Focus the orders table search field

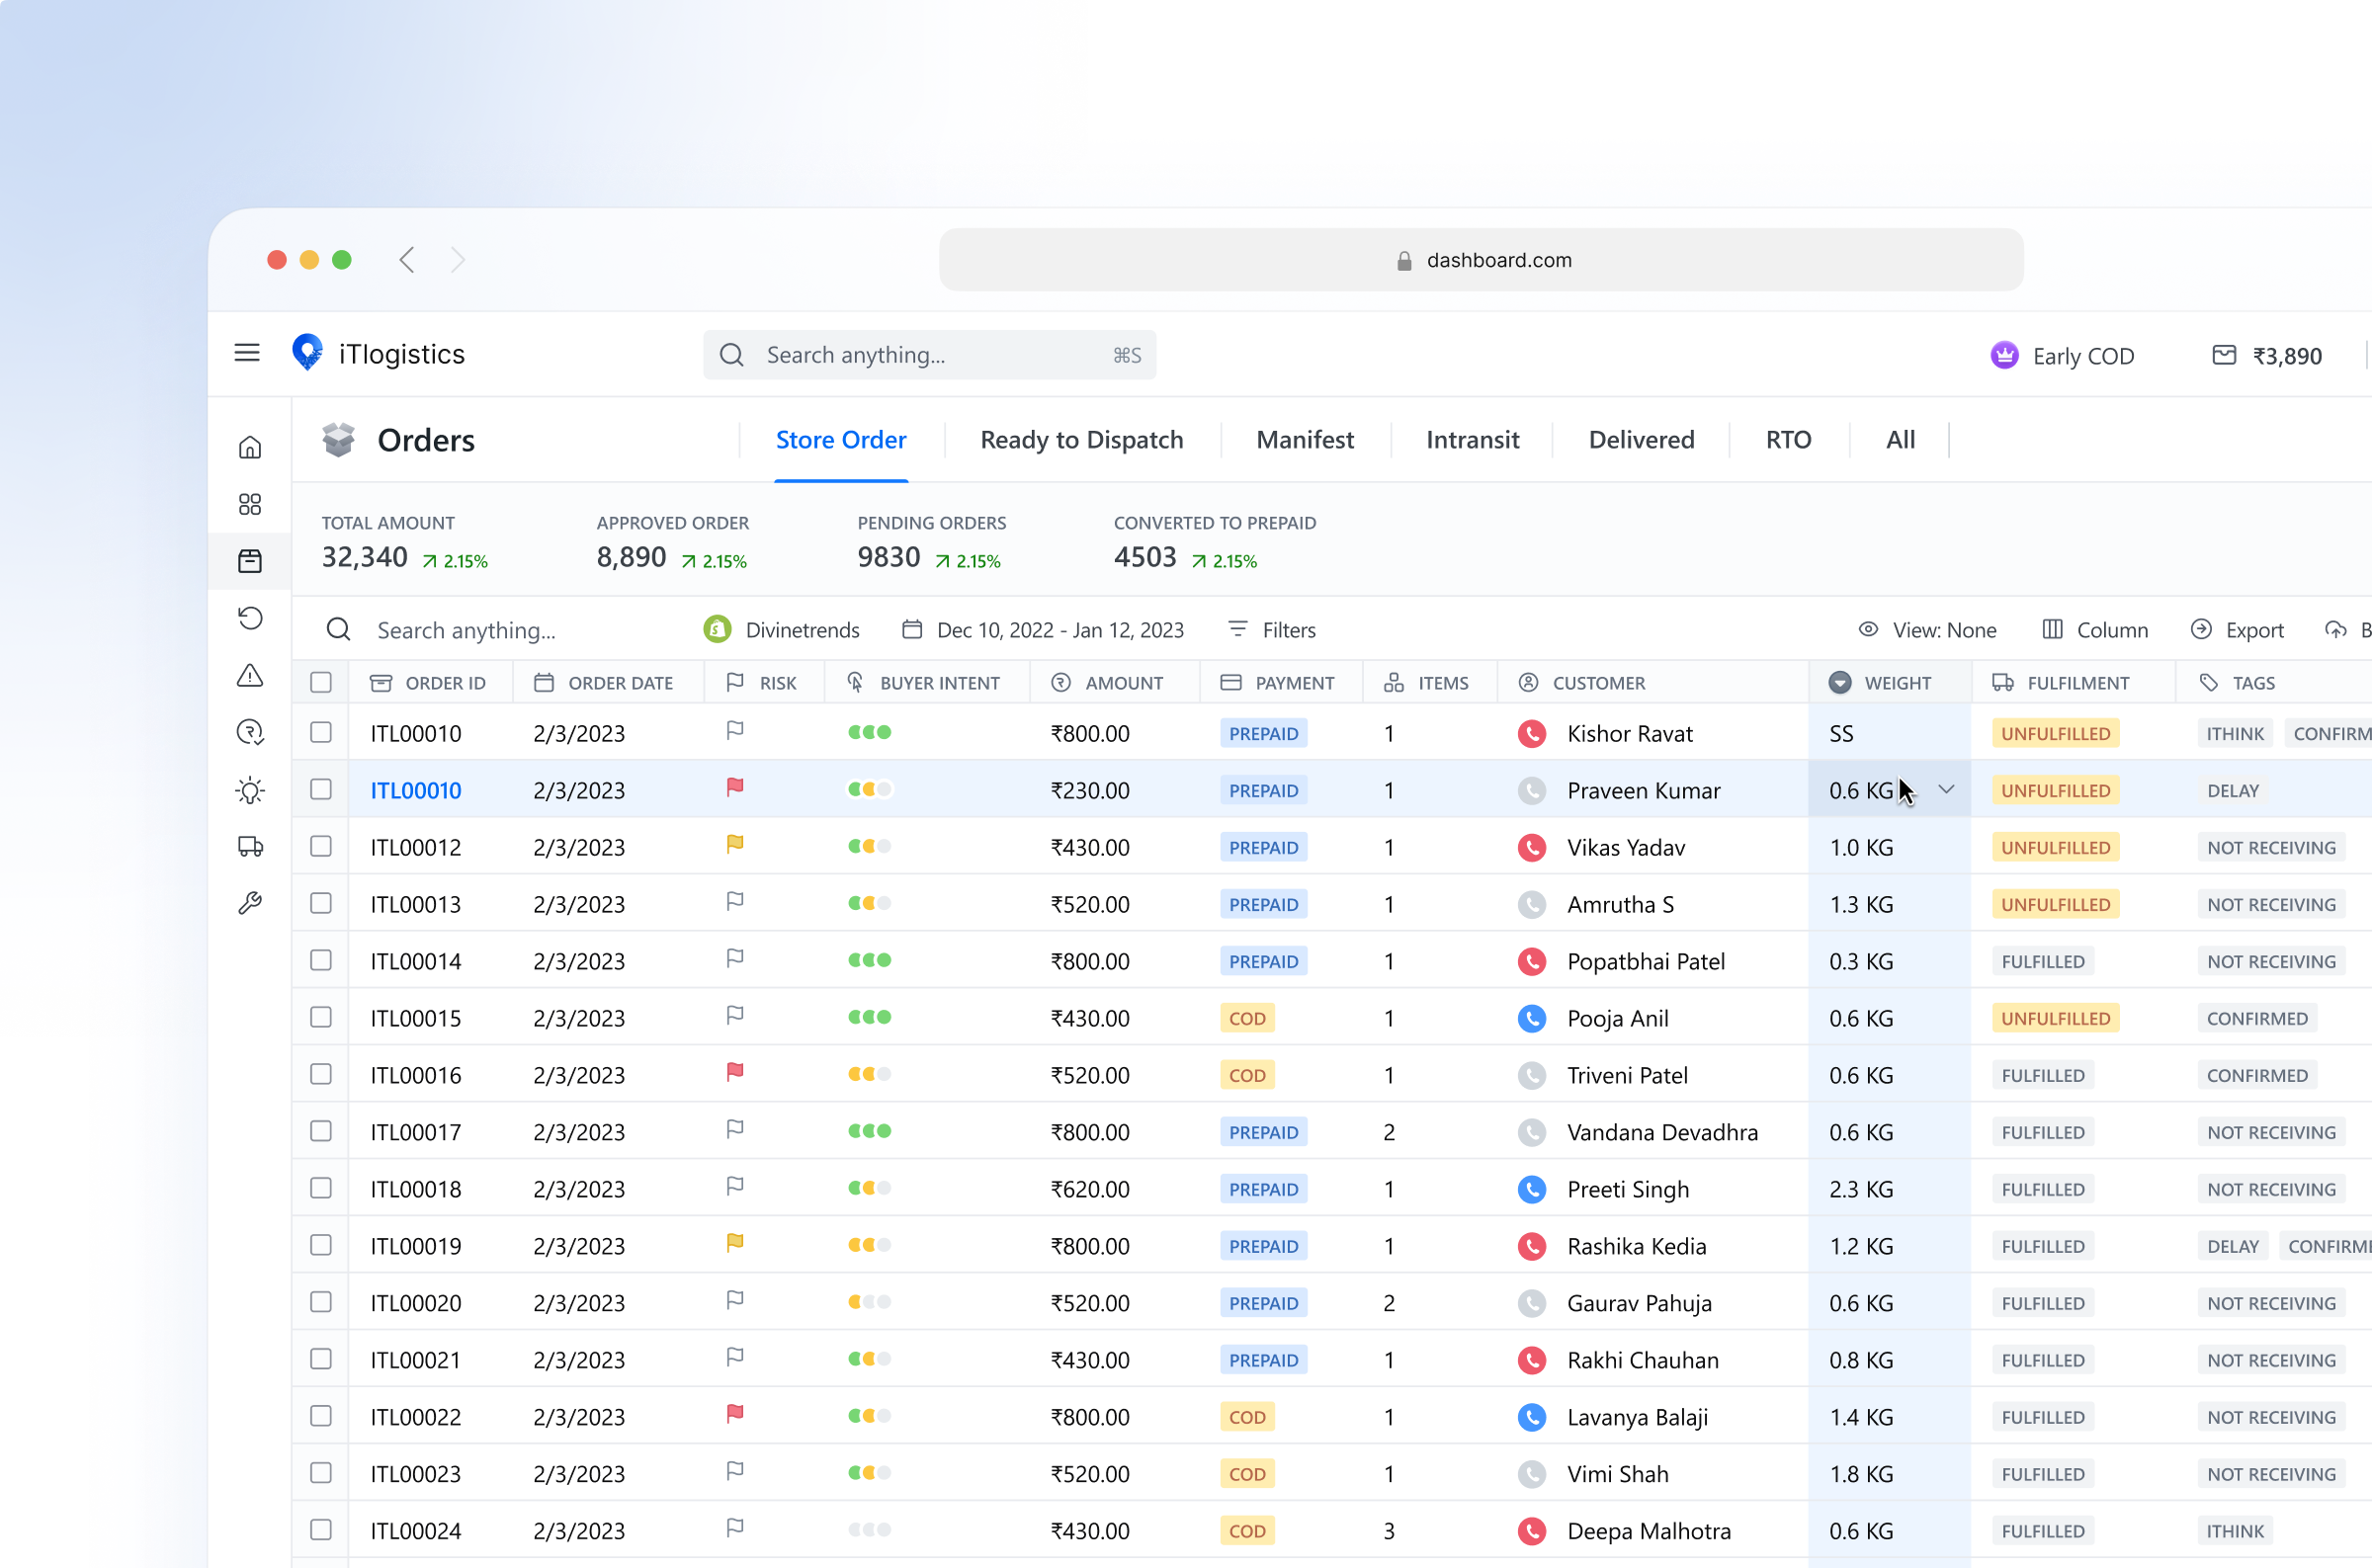point(466,630)
